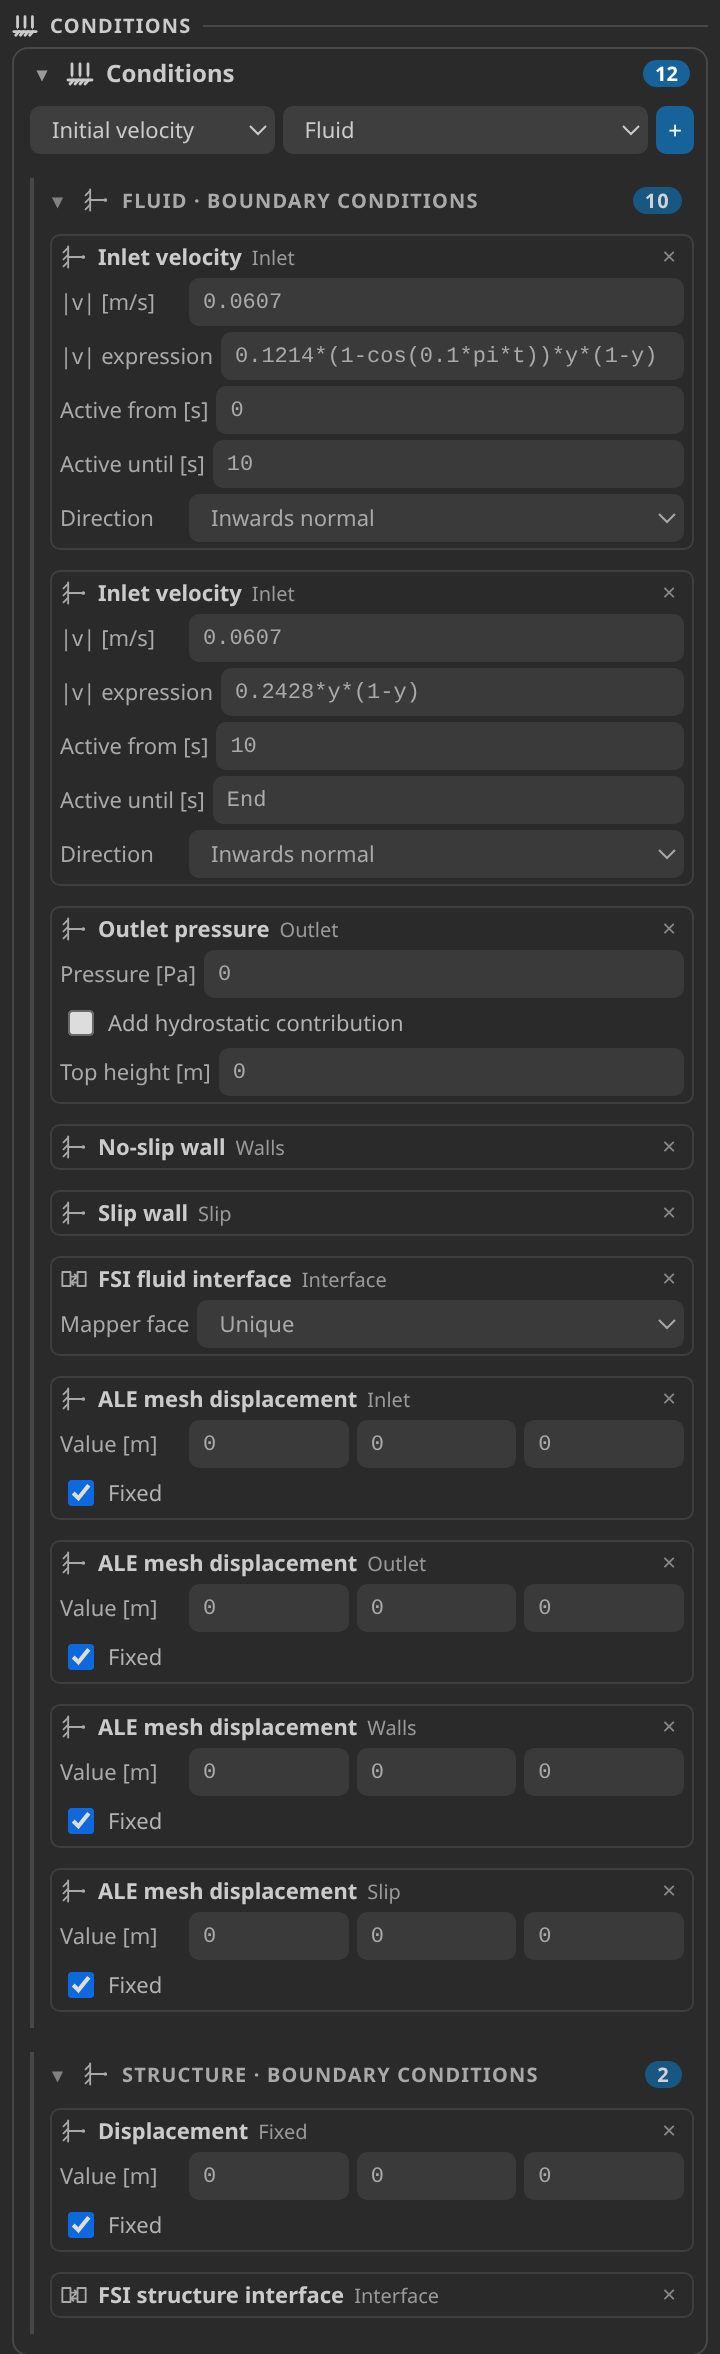
Task: Collapse the main Conditions panel
Action: pos(42,75)
